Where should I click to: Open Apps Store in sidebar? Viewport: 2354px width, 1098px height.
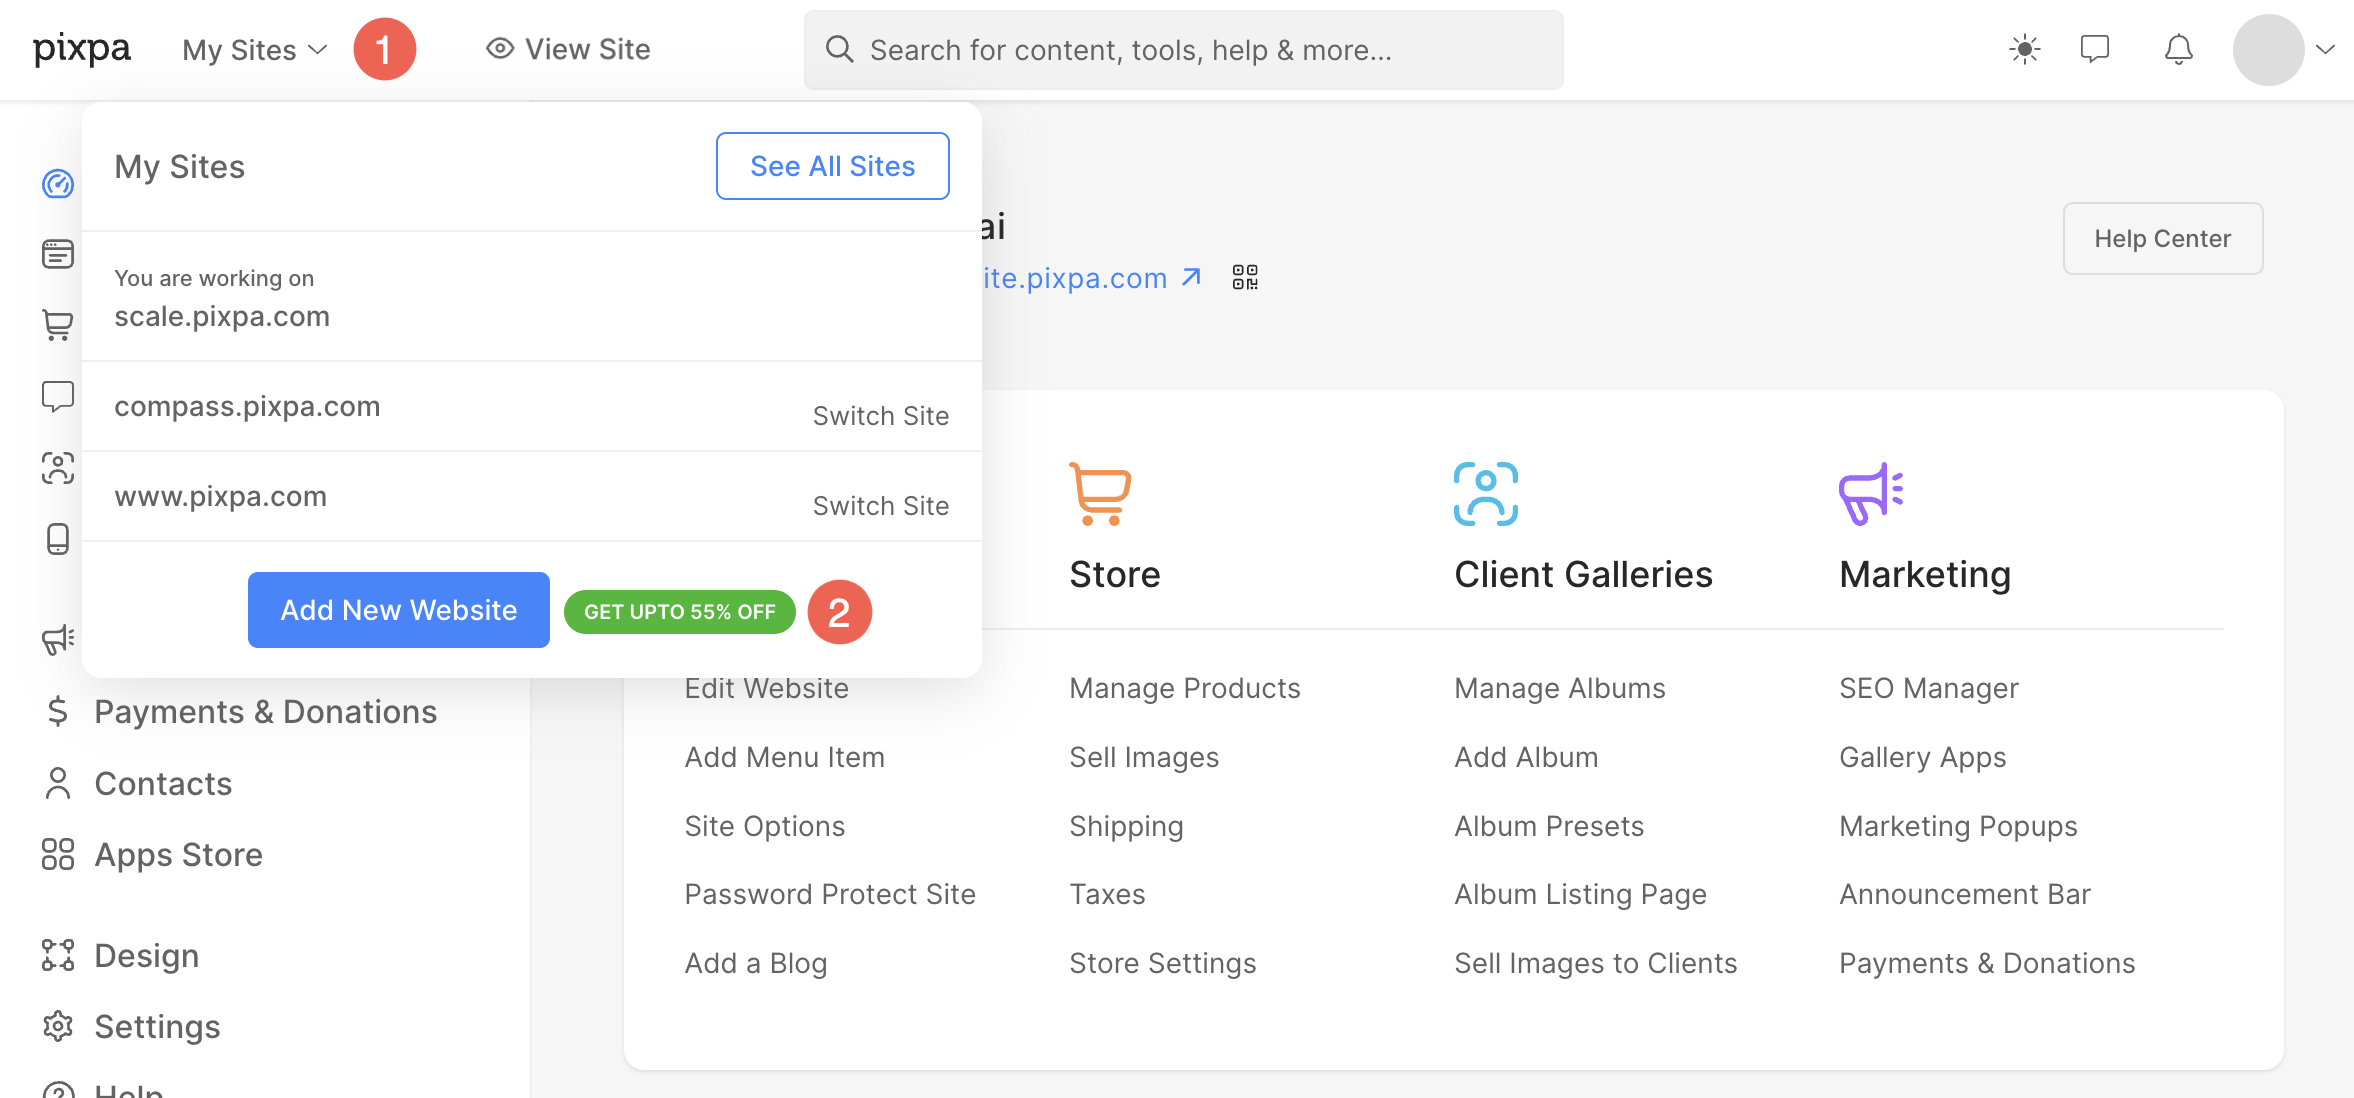pos(178,854)
